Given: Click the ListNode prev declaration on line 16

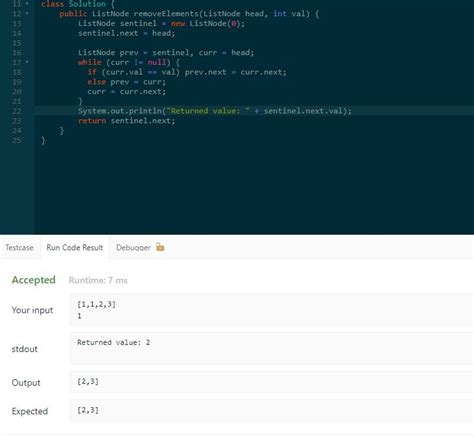Looking at the screenshot, I should point(166,53).
